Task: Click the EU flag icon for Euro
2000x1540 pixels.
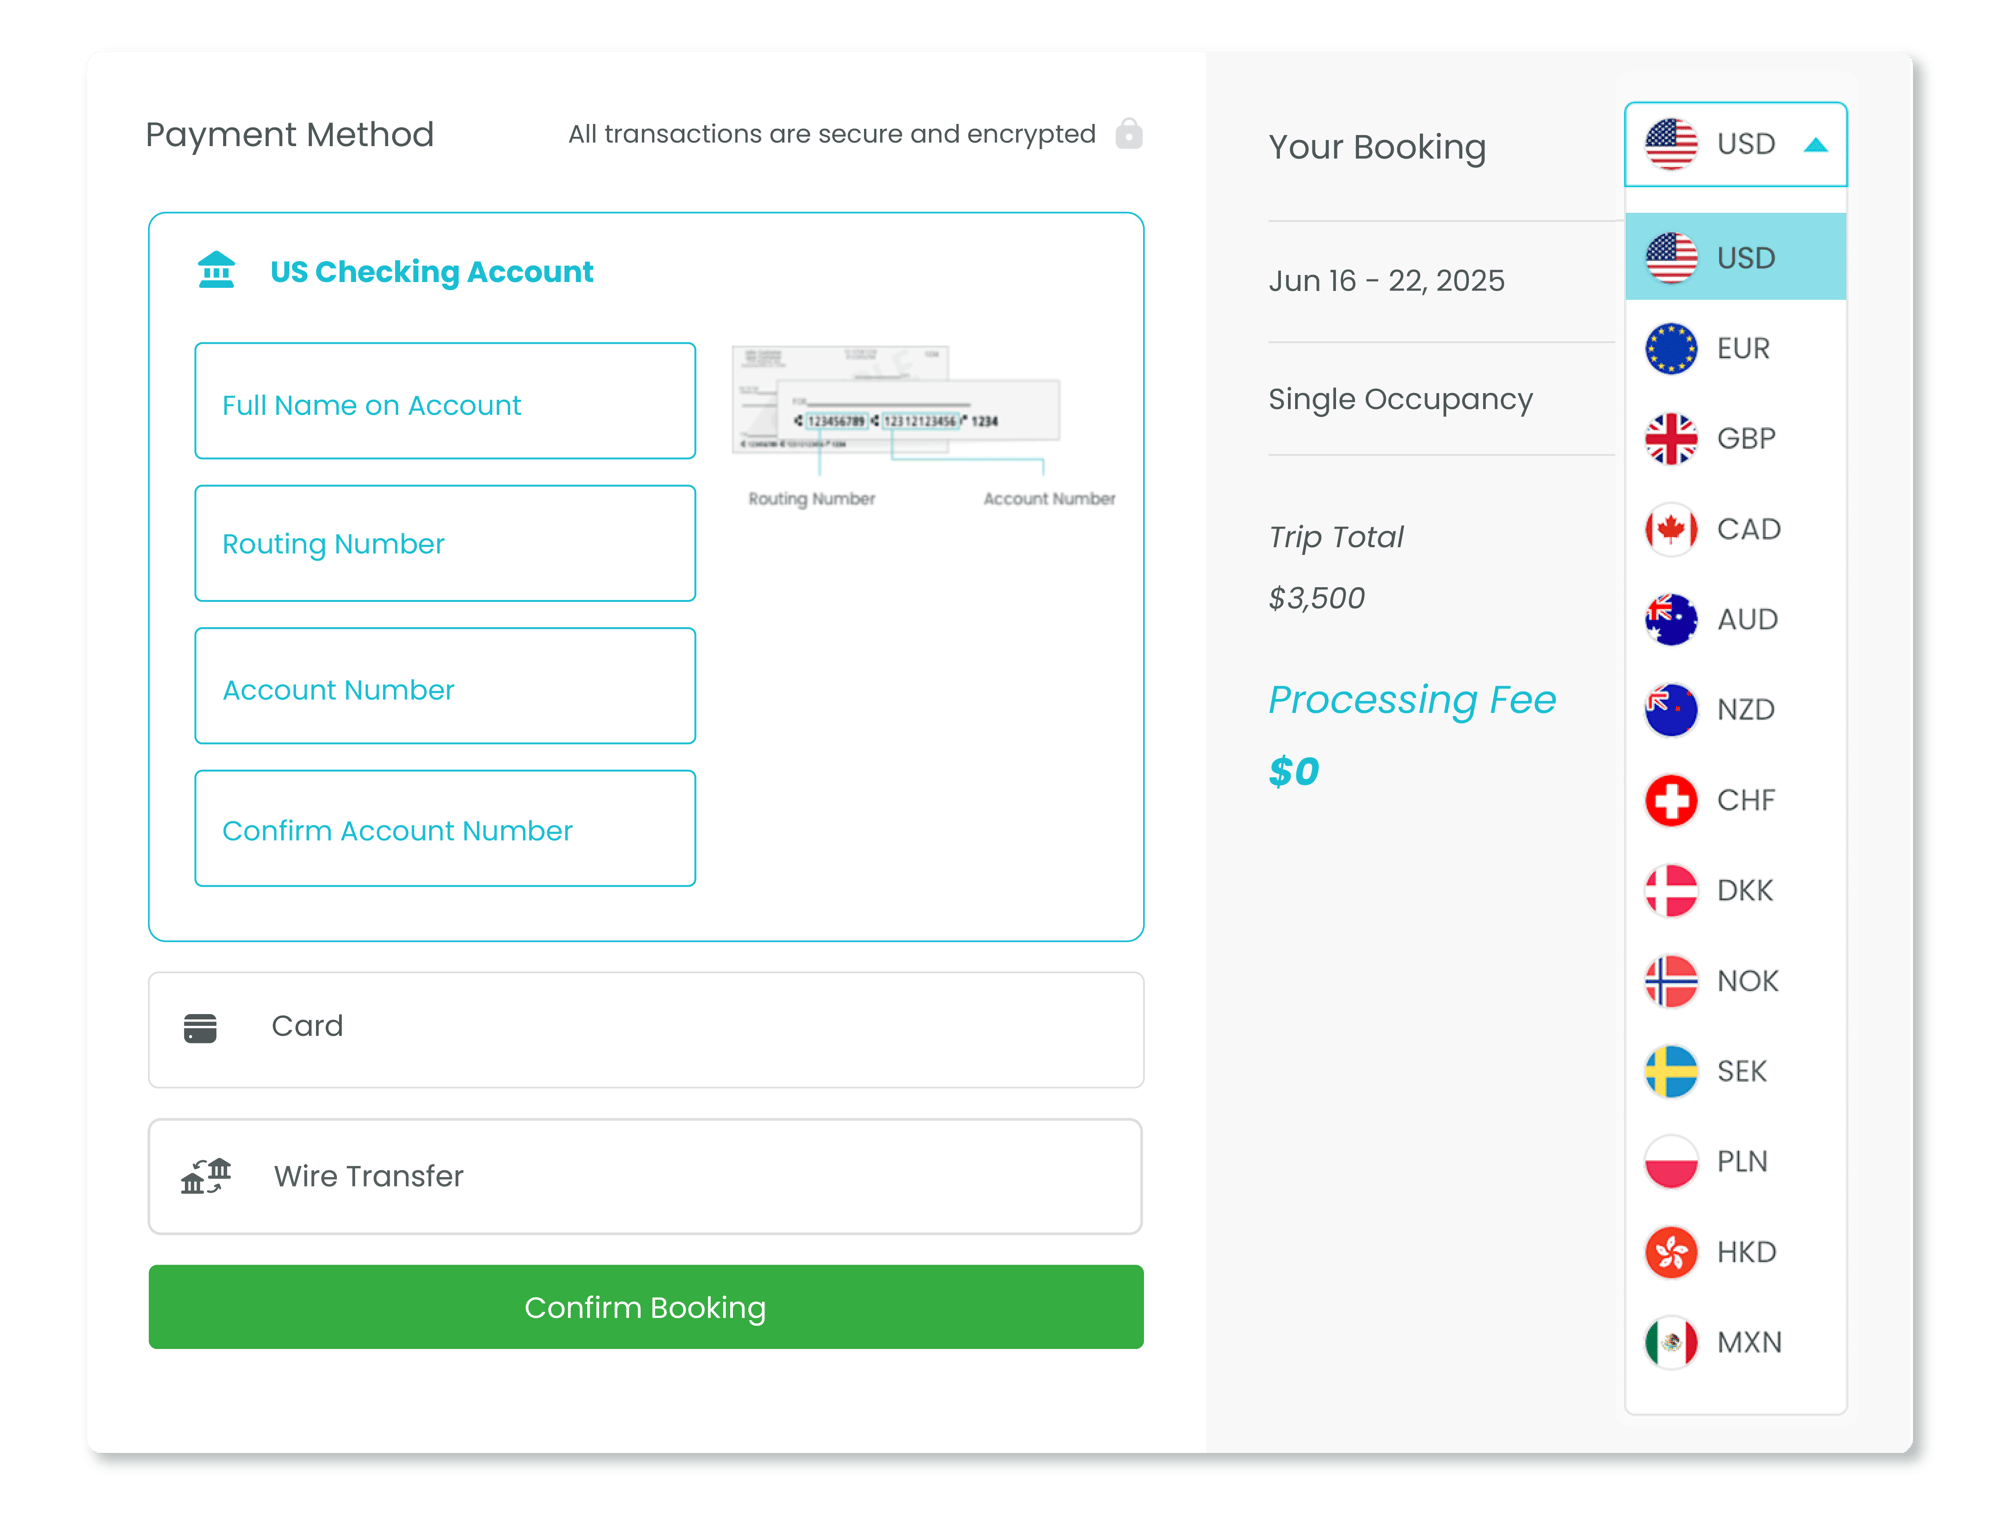Action: pos(1670,347)
